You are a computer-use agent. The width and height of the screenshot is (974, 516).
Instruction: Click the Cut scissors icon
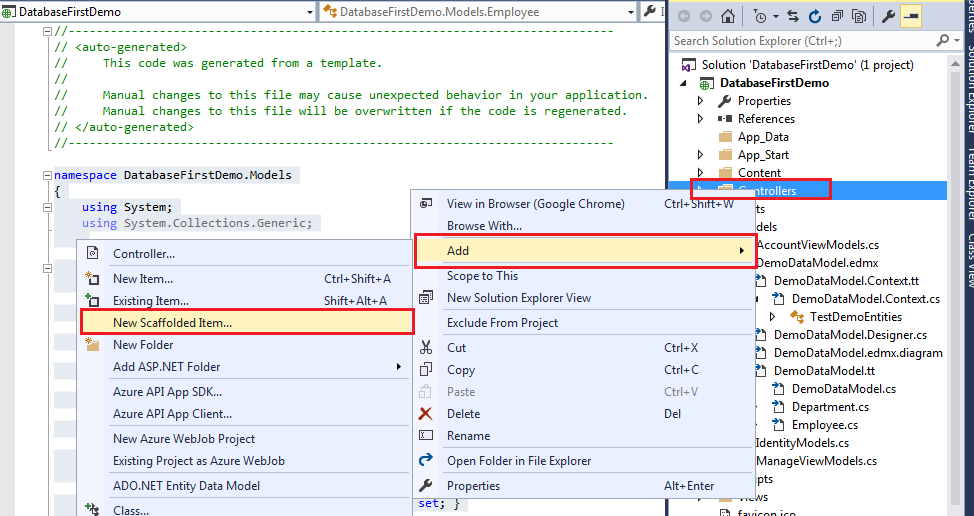[426, 348]
